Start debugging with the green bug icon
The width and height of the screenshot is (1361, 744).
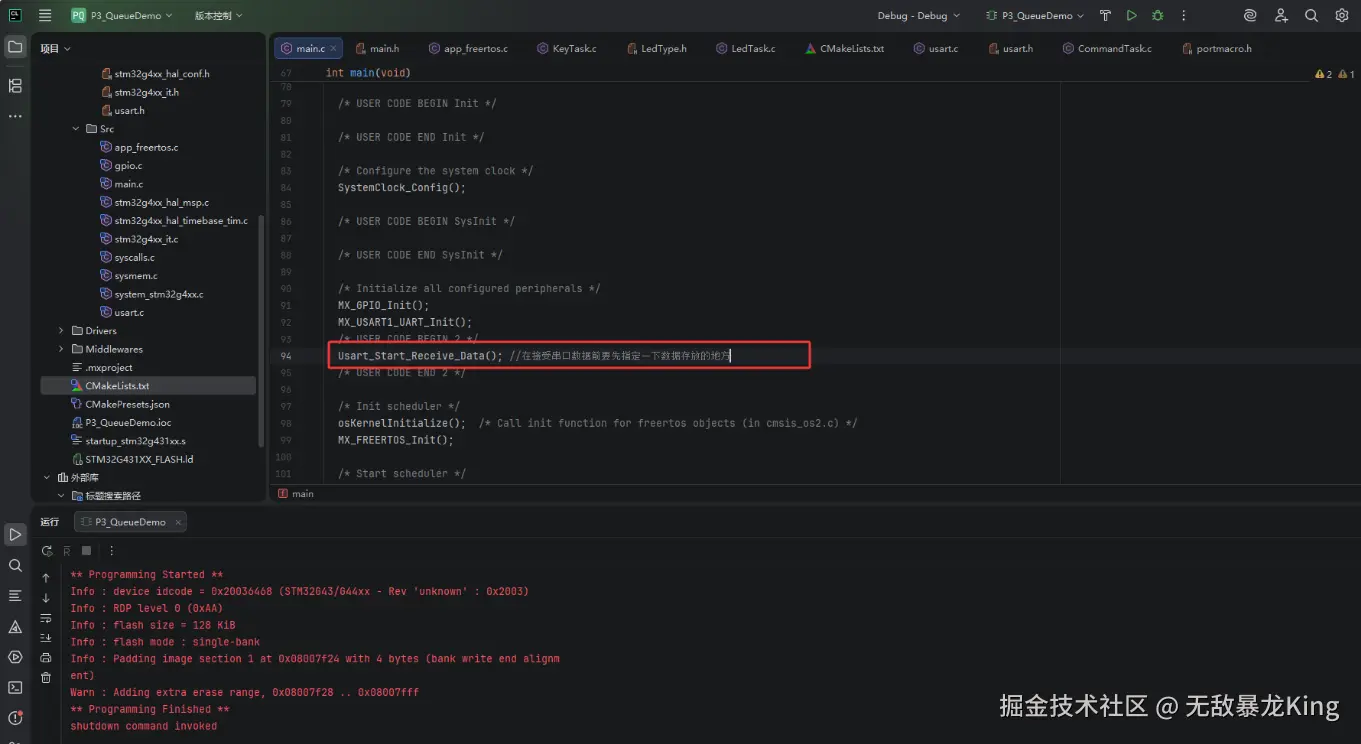click(1157, 15)
